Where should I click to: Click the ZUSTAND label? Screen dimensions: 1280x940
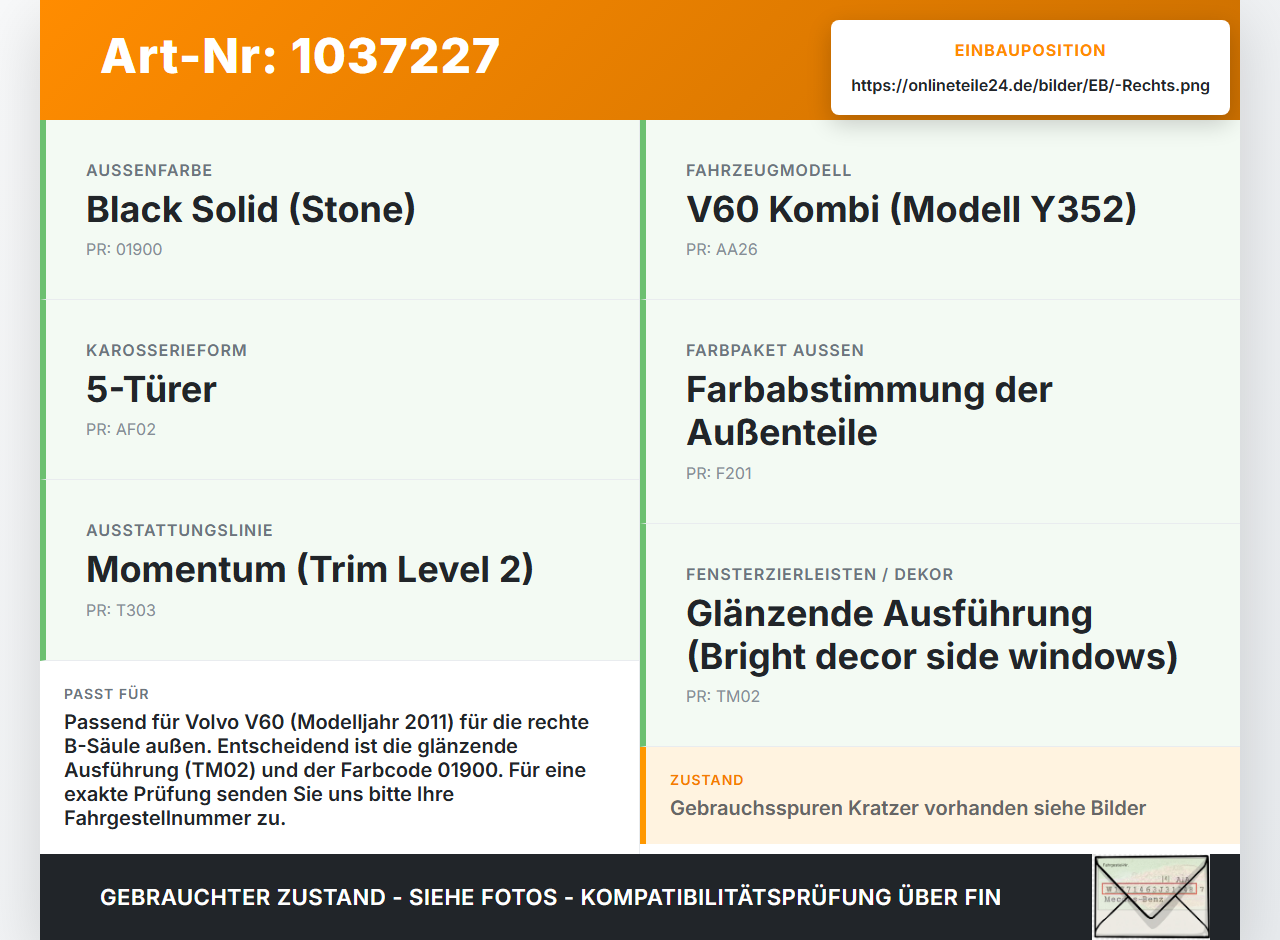(x=707, y=780)
